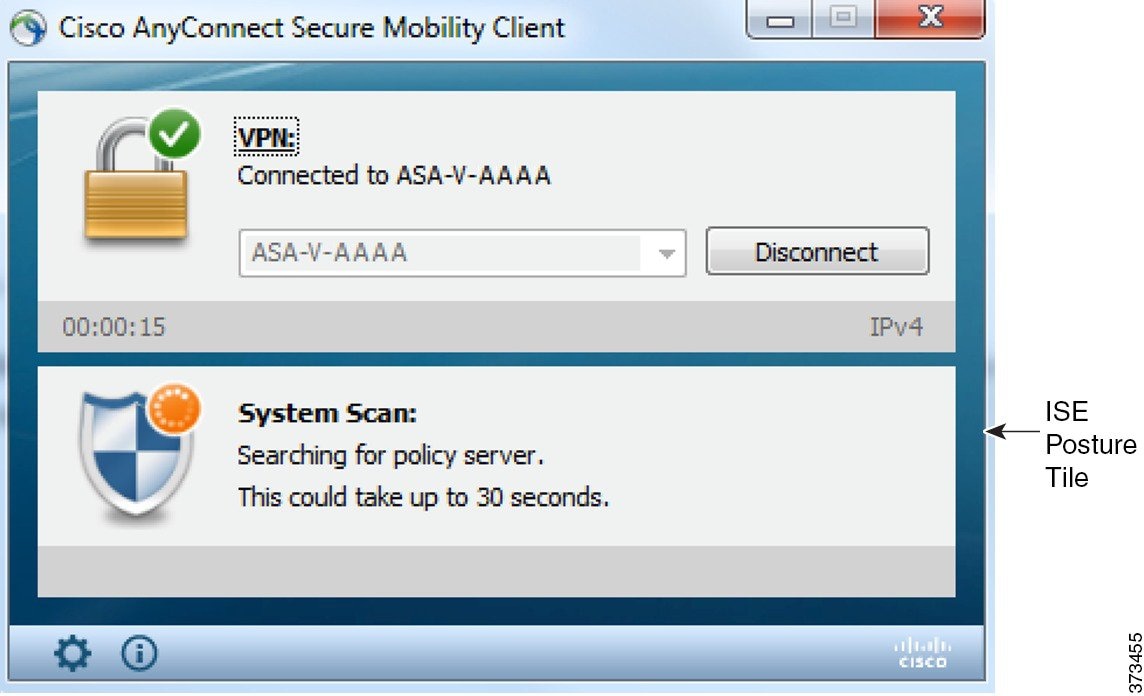Open the info about icon
The width and height of the screenshot is (1144, 696).
(x=139, y=654)
